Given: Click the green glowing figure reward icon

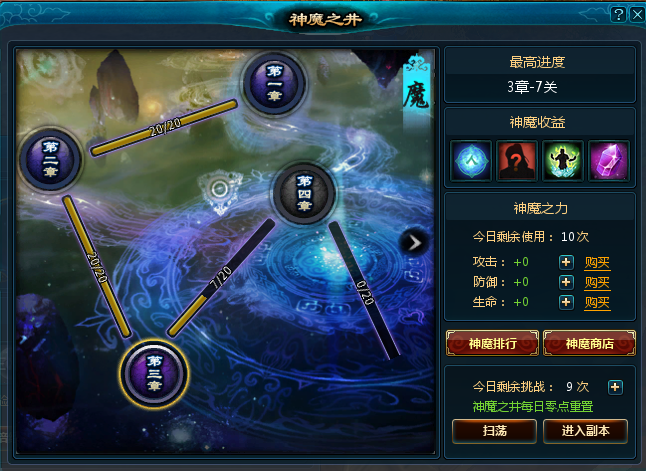Looking at the screenshot, I should (x=563, y=161).
